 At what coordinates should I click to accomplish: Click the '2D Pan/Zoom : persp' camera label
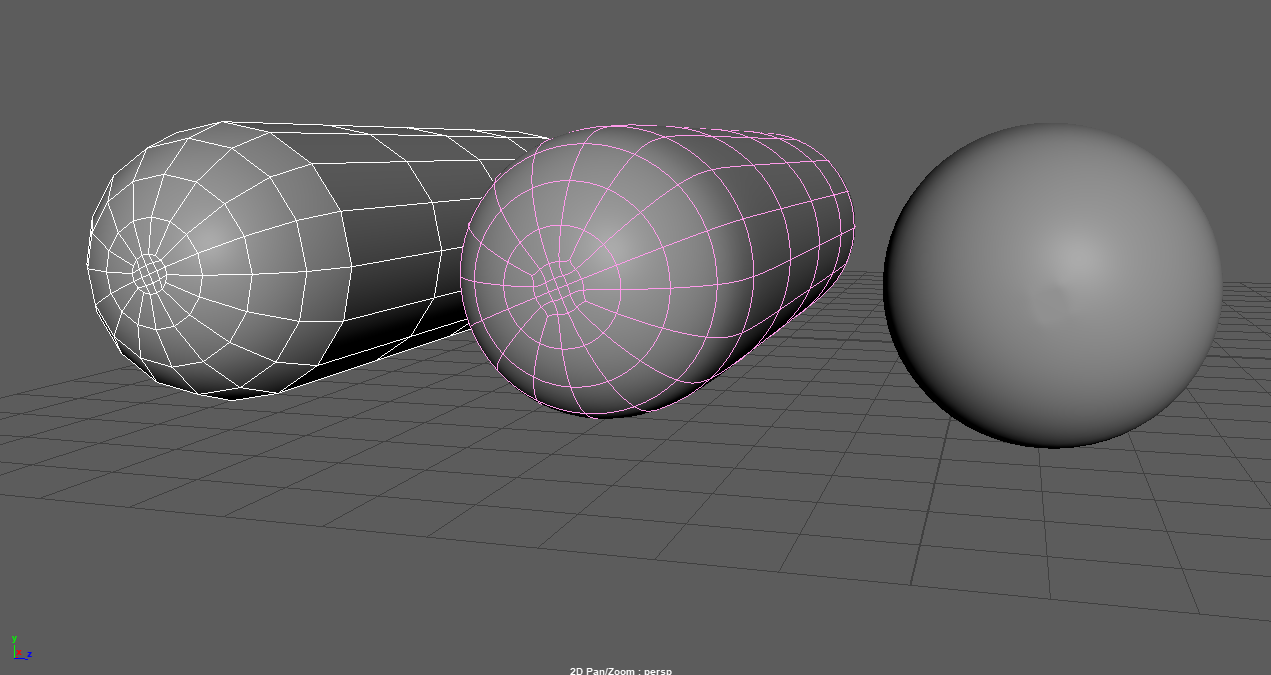621,670
